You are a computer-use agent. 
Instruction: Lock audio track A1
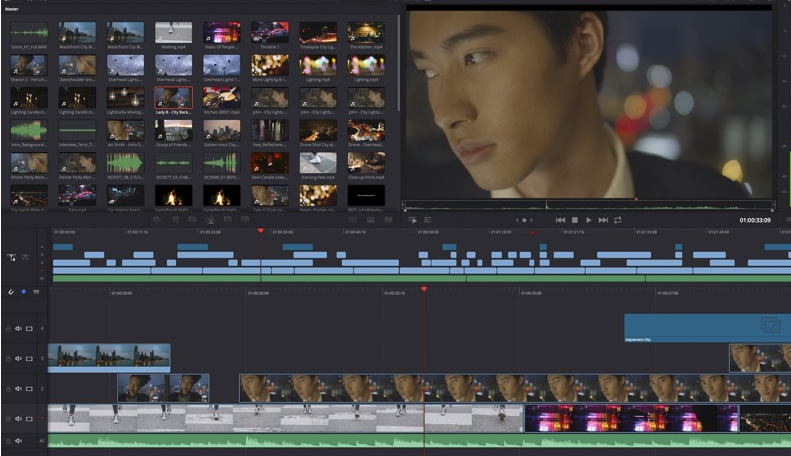[x=8, y=441]
